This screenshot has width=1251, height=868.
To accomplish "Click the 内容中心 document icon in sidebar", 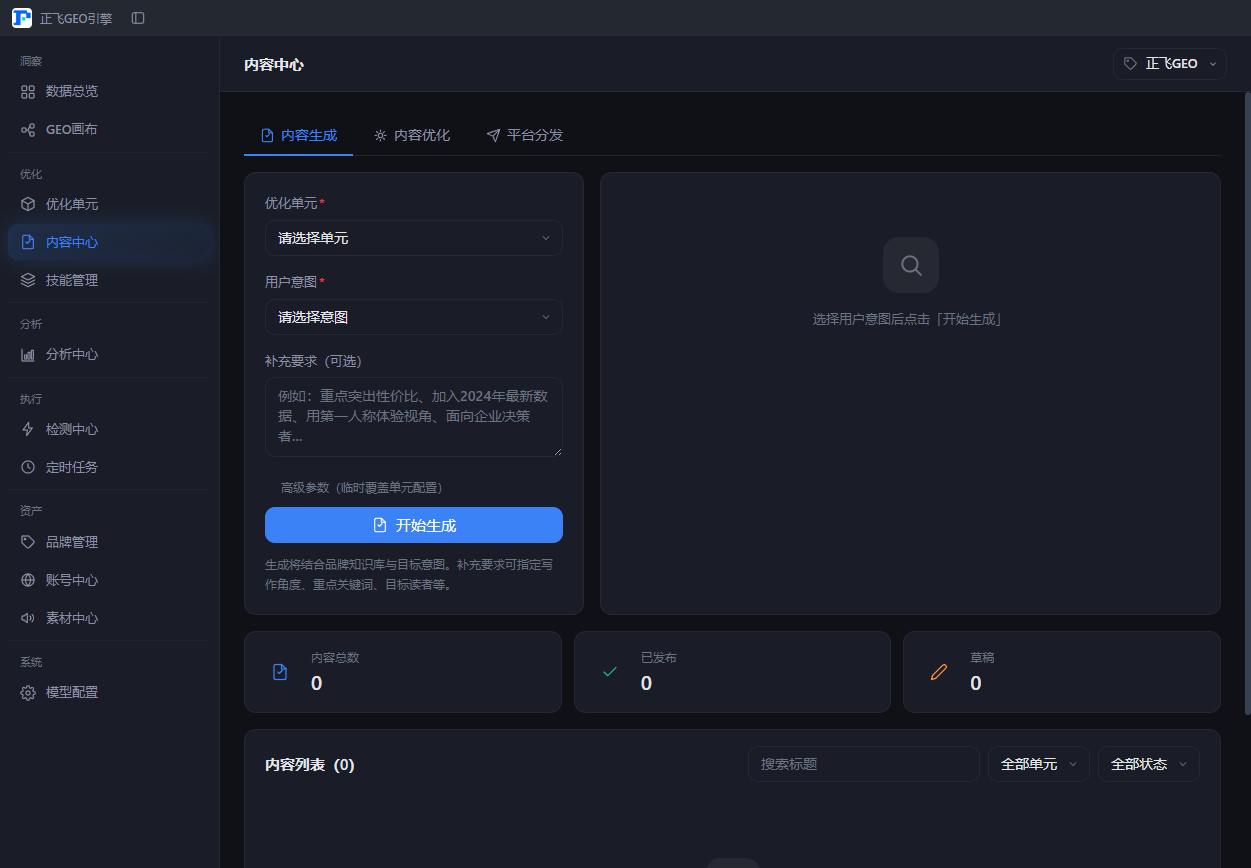I will (28, 242).
